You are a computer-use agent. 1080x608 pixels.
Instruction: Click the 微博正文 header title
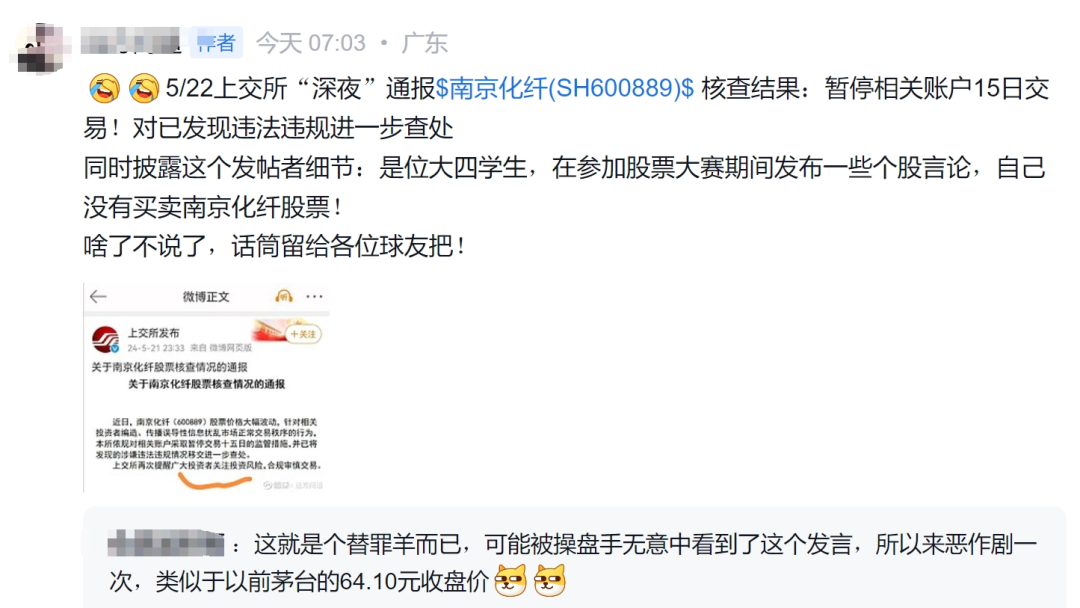tap(206, 297)
